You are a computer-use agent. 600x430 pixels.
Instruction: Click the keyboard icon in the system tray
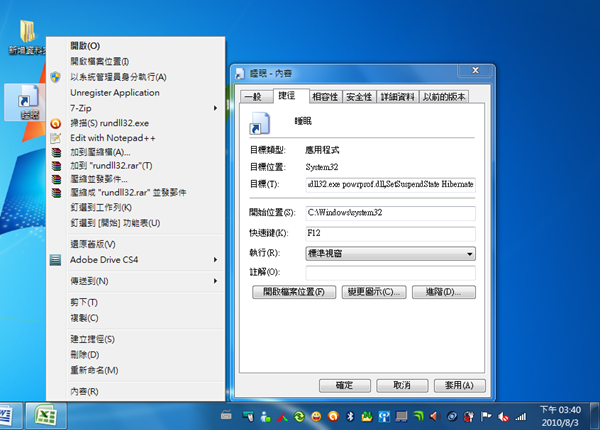pos(226,415)
